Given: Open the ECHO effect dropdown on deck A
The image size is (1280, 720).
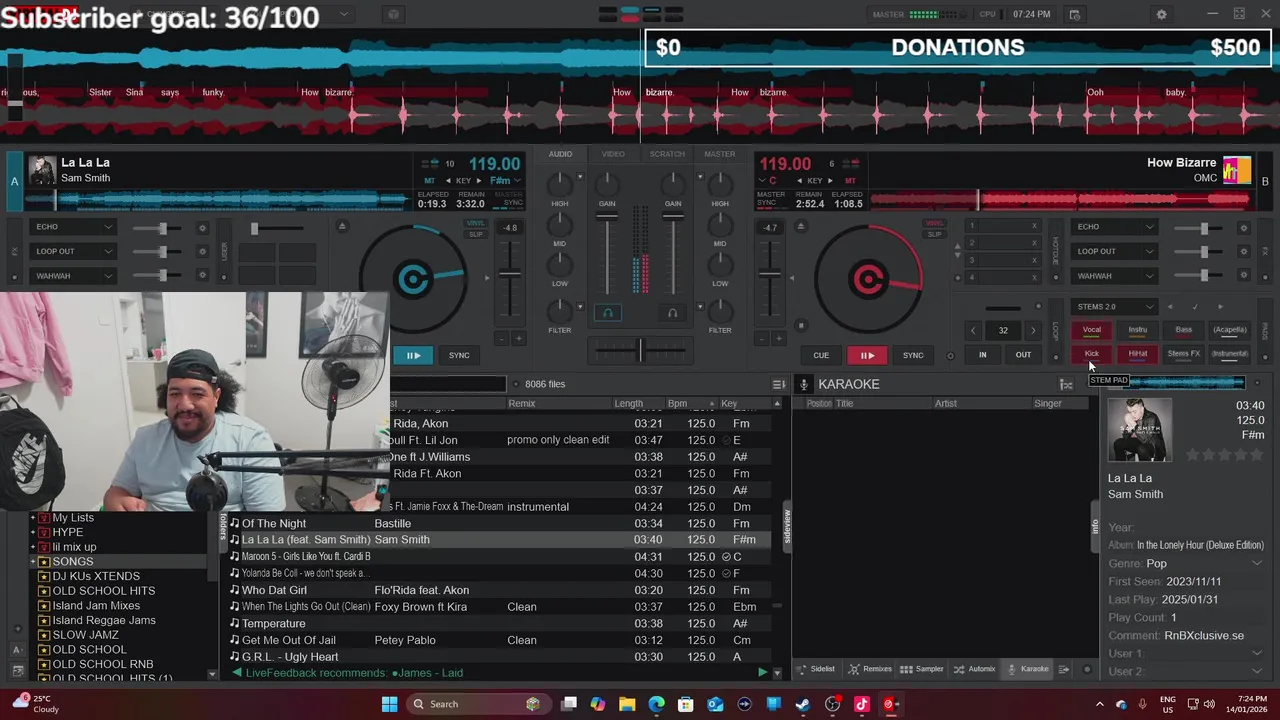Looking at the screenshot, I should tap(74, 227).
